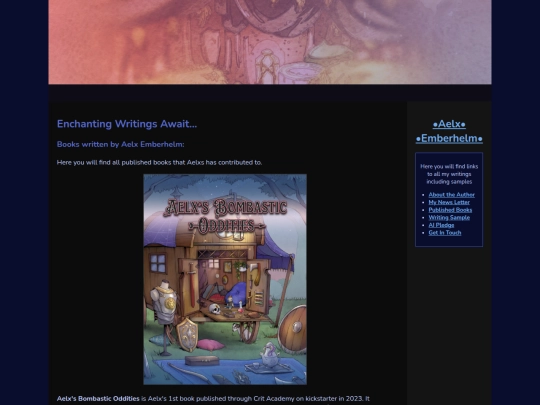Go to the My News Letter link

pyautogui.click(x=449, y=202)
